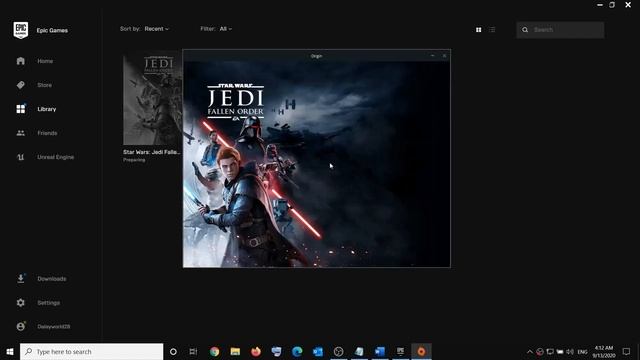Go to Unreal Engine section

click(x=56, y=157)
